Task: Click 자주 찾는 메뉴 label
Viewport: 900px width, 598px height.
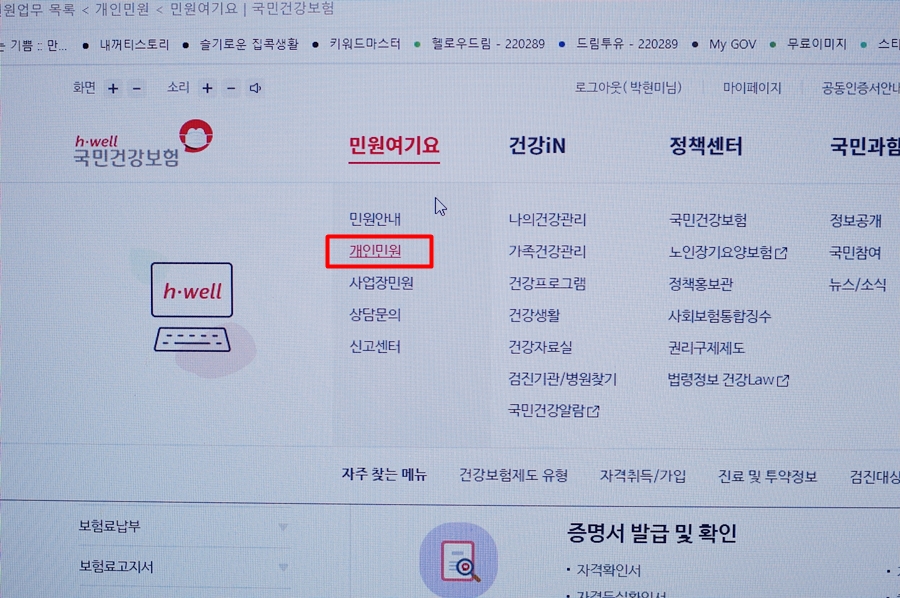Action: pyautogui.click(x=384, y=475)
